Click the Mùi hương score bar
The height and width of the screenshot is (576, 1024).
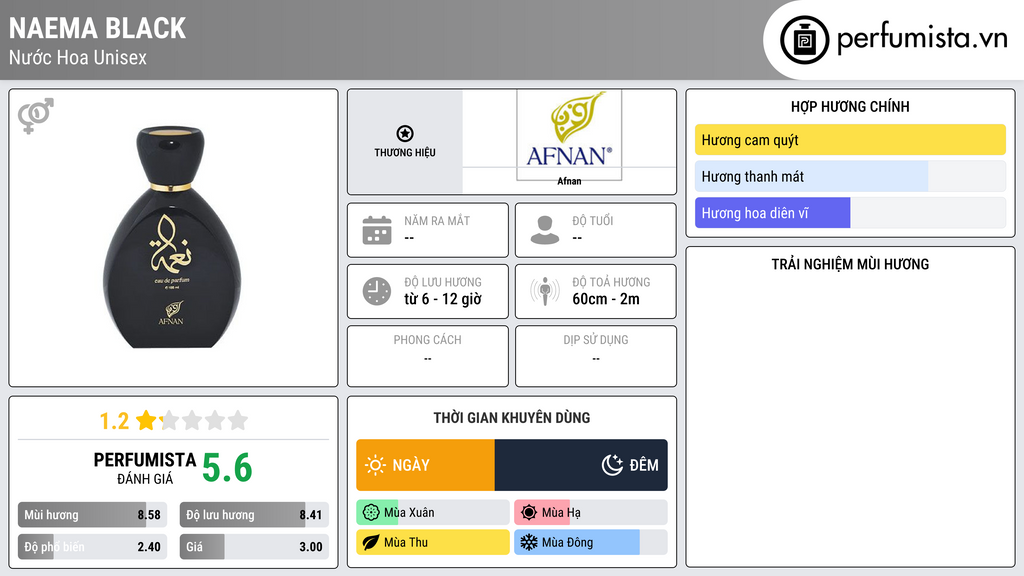point(92,516)
